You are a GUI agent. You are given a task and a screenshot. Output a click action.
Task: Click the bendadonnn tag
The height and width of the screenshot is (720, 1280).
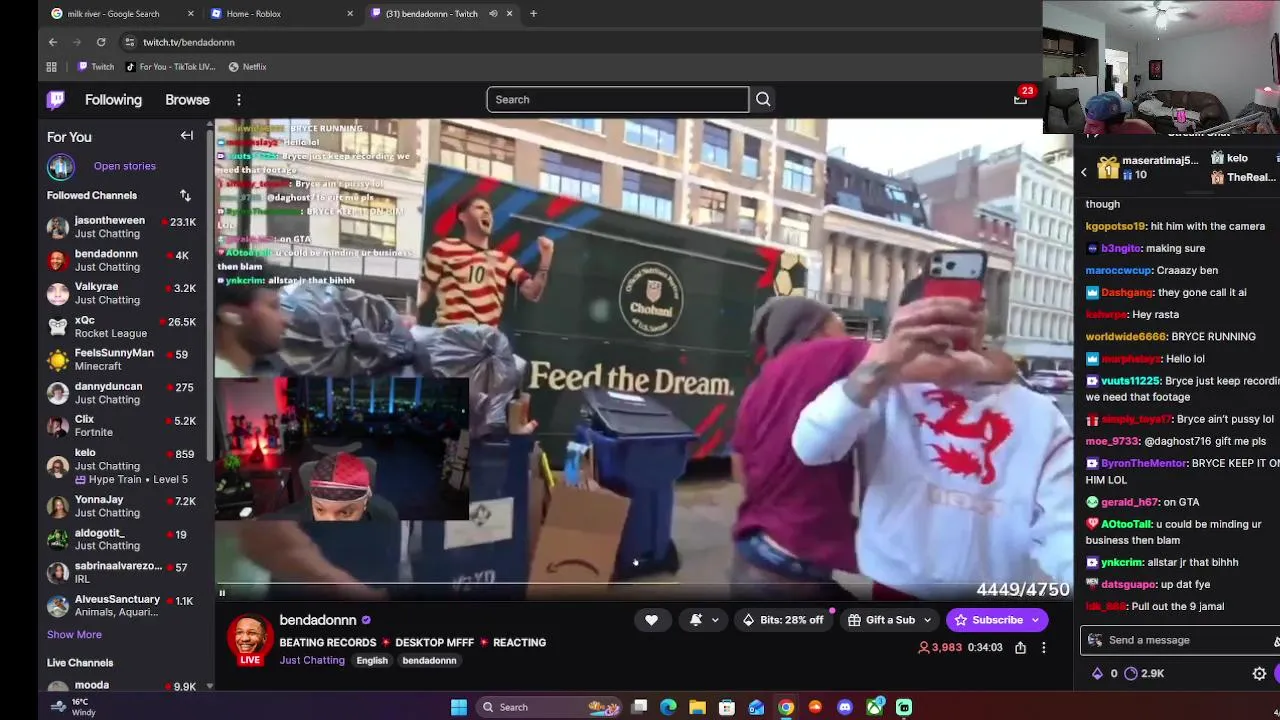(429, 660)
